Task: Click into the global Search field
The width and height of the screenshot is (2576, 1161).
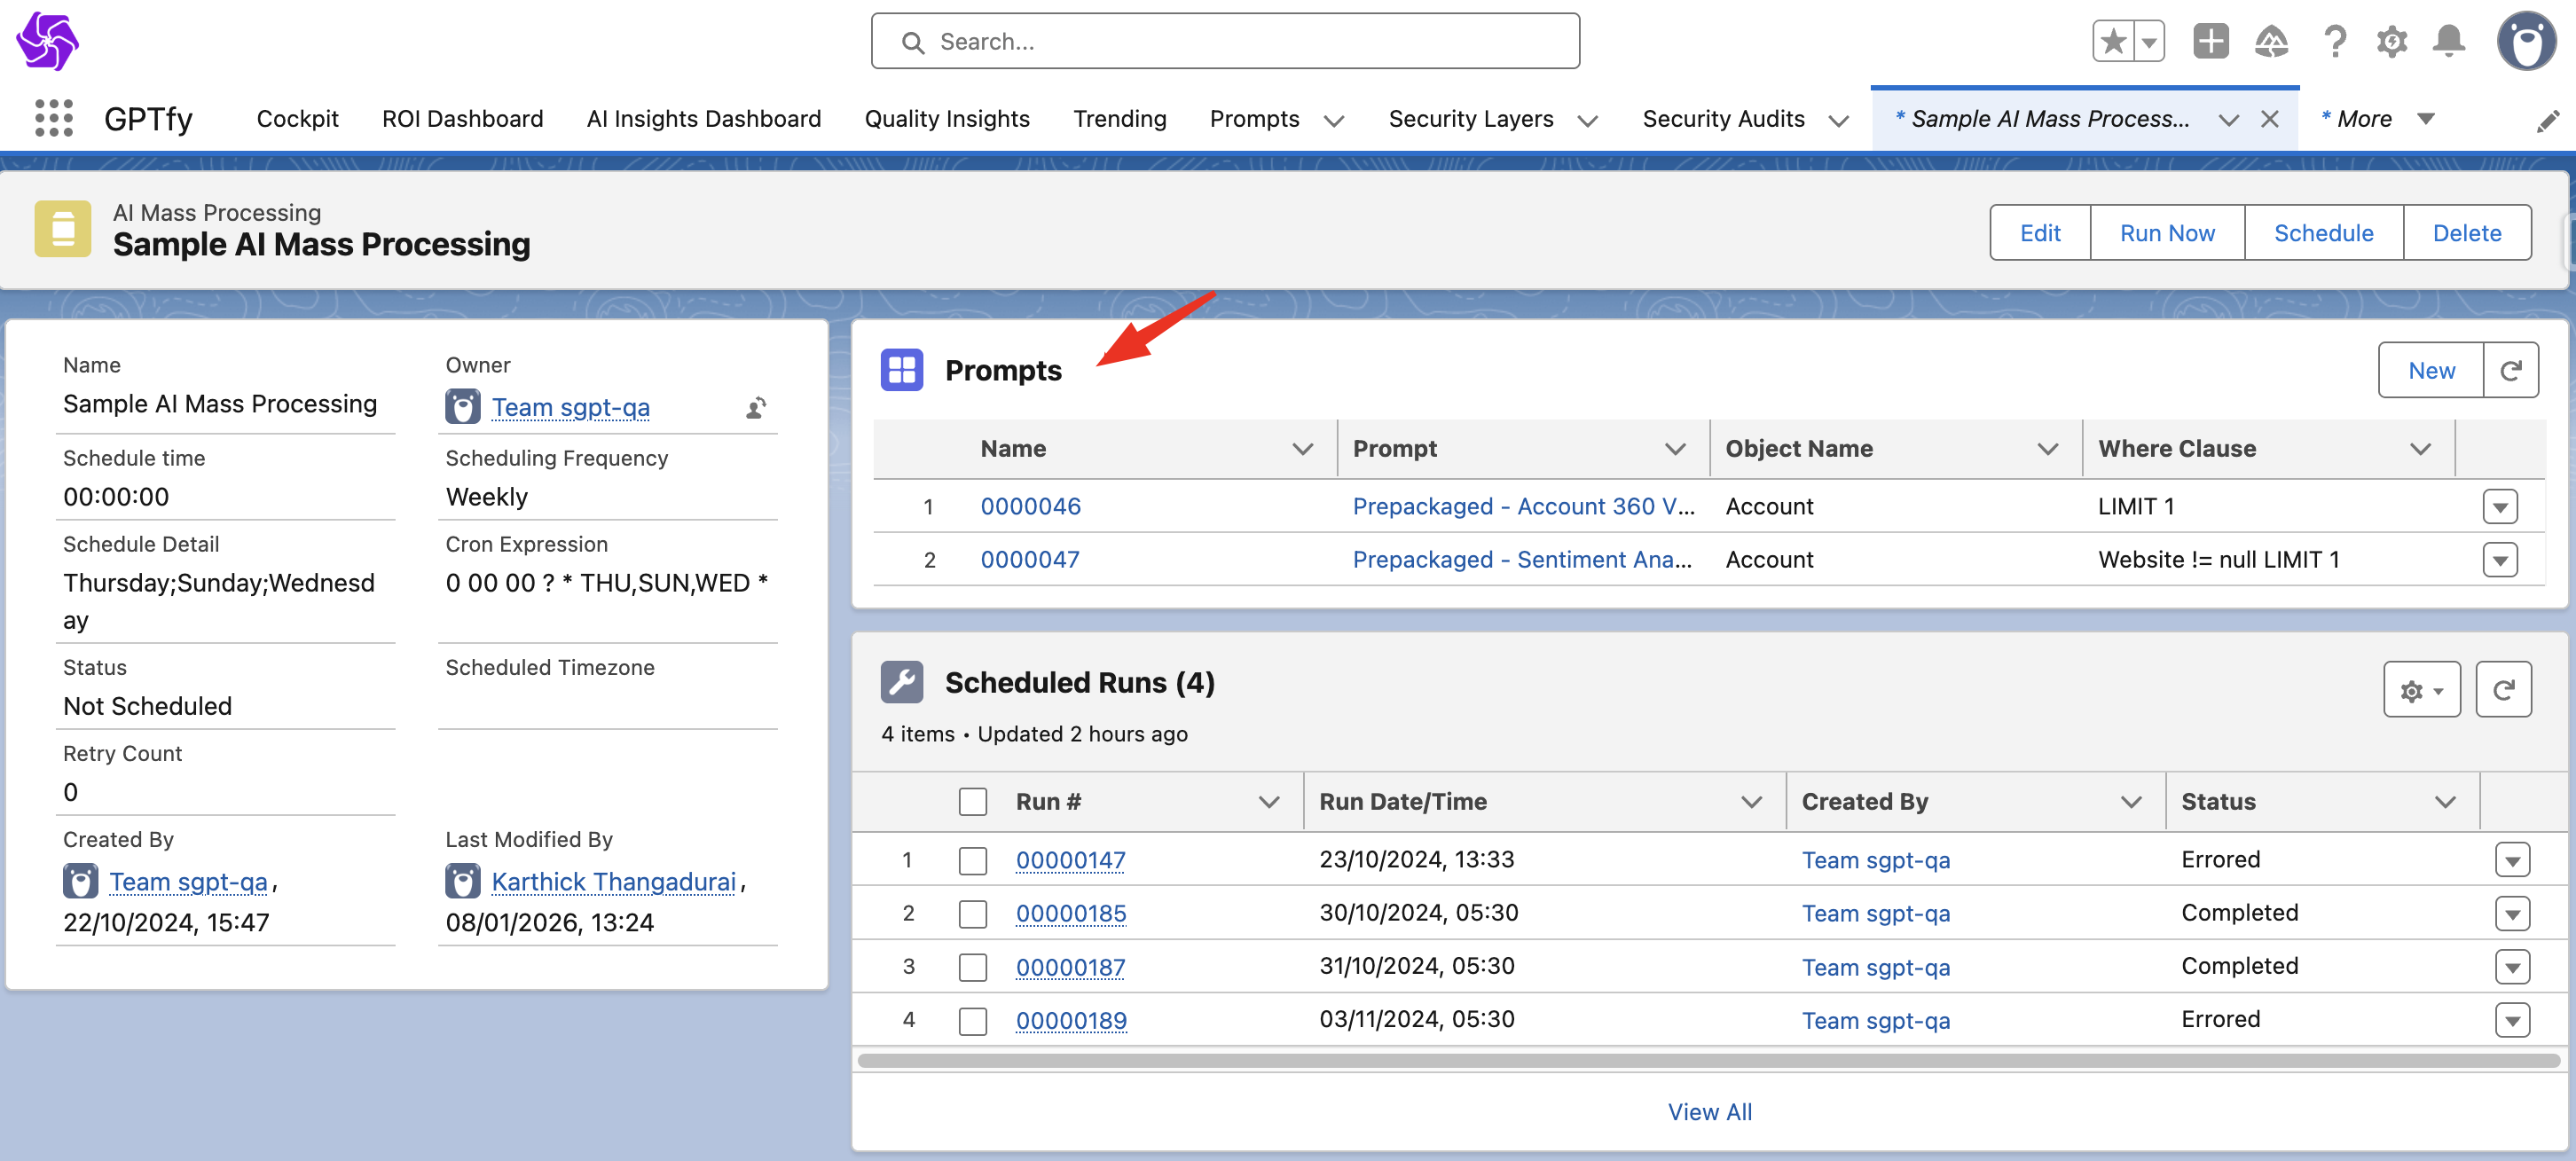Action: (1225, 42)
